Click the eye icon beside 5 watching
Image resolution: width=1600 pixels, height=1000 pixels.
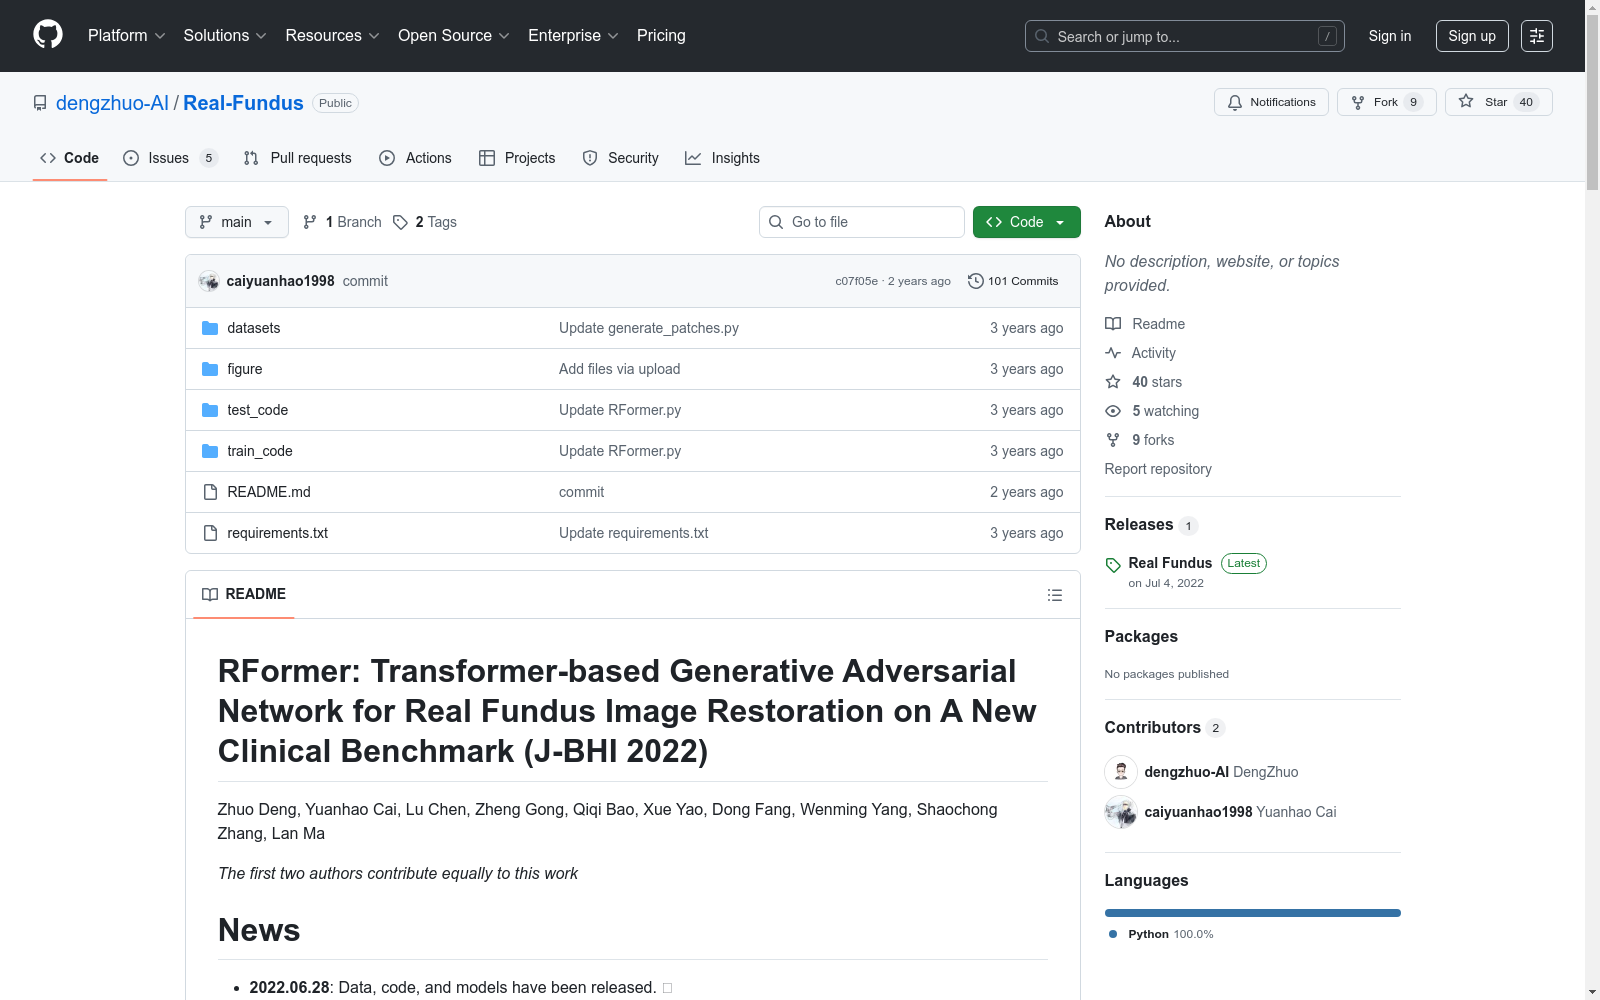(x=1113, y=411)
